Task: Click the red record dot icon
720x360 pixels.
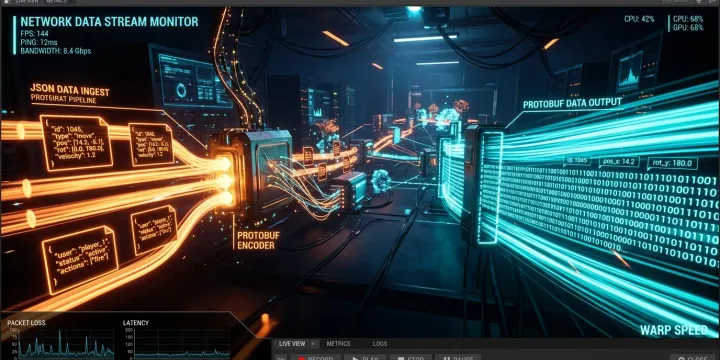Action: tap(301, 358)
